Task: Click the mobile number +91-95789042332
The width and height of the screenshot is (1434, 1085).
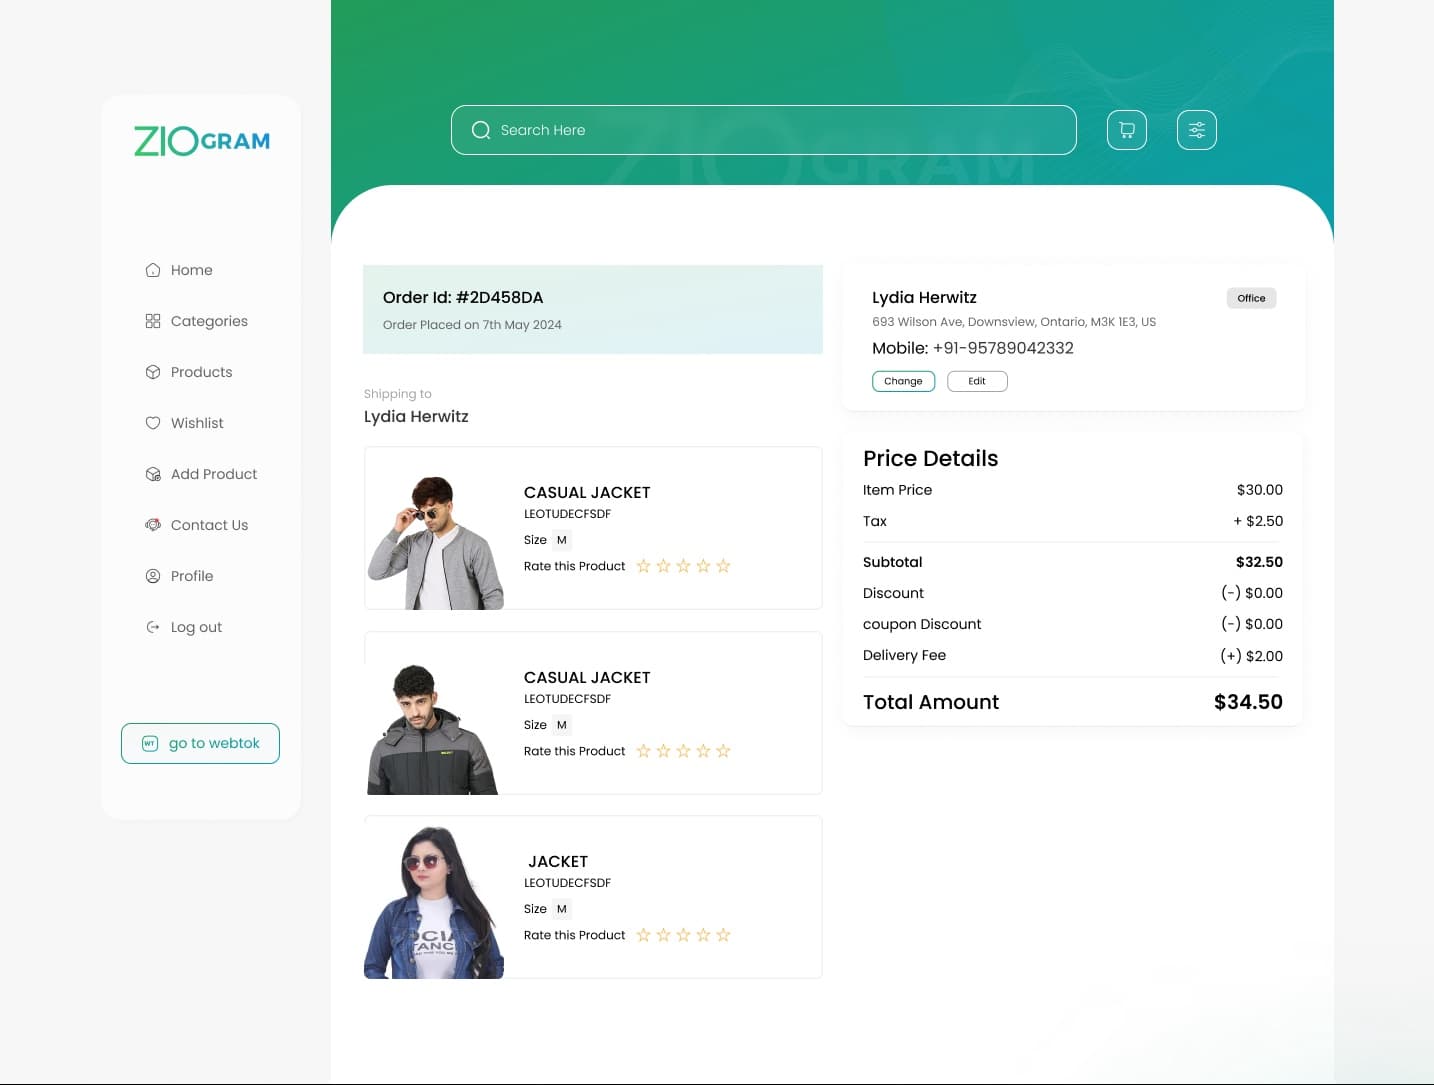Action: pos(1003,348)
